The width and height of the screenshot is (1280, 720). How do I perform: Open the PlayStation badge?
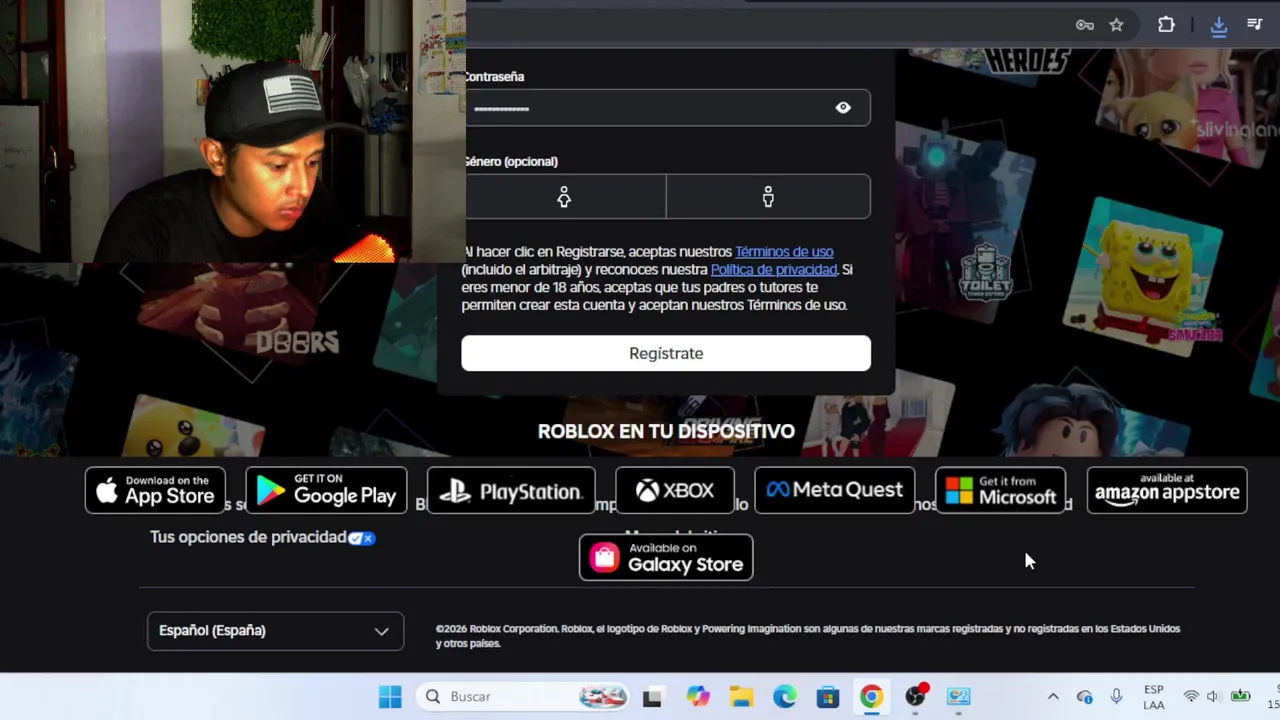(x=511, y=490)
